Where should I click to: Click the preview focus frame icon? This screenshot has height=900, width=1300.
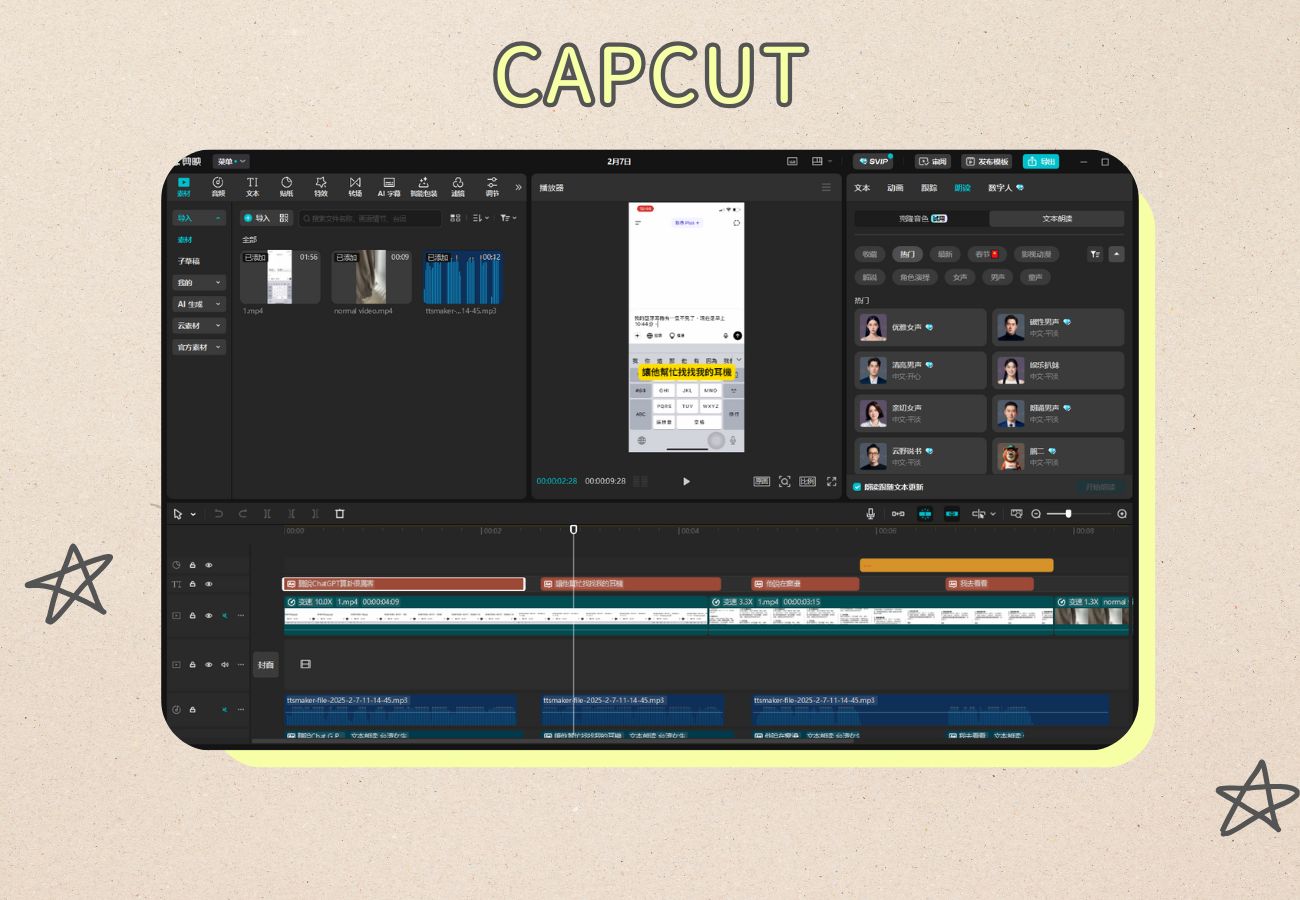784,481
